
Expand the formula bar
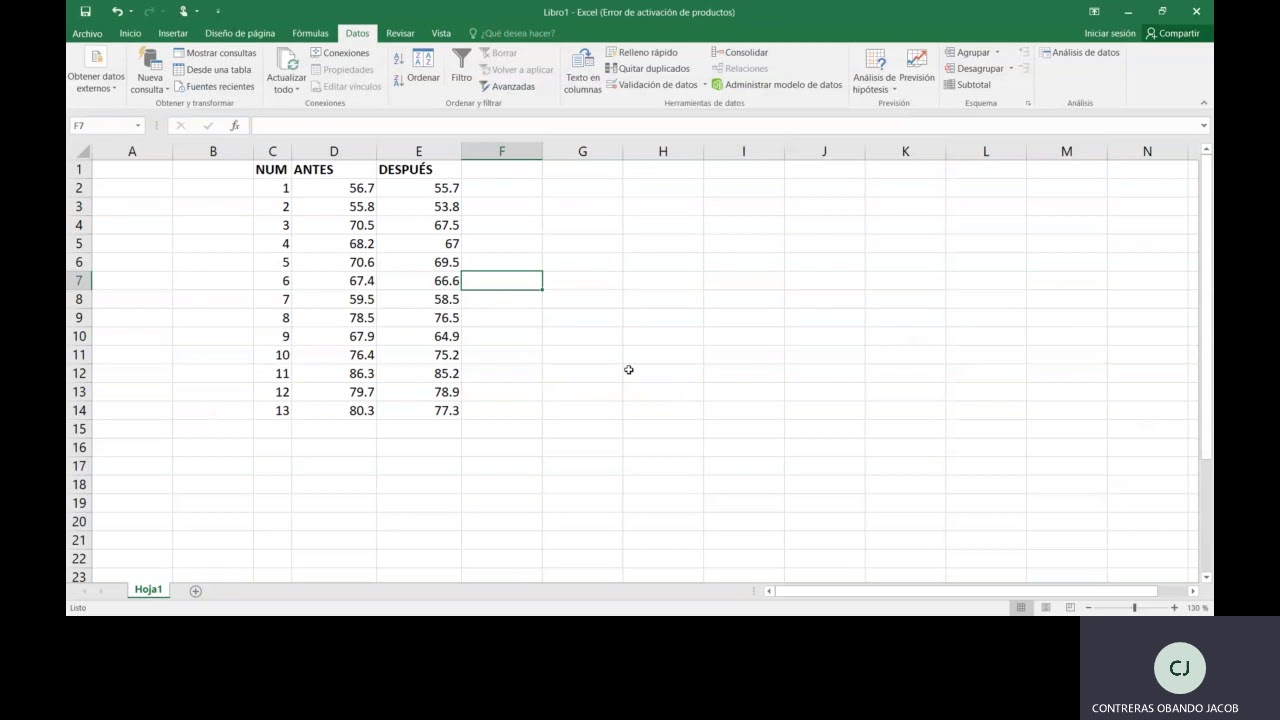coord(1203,126)
